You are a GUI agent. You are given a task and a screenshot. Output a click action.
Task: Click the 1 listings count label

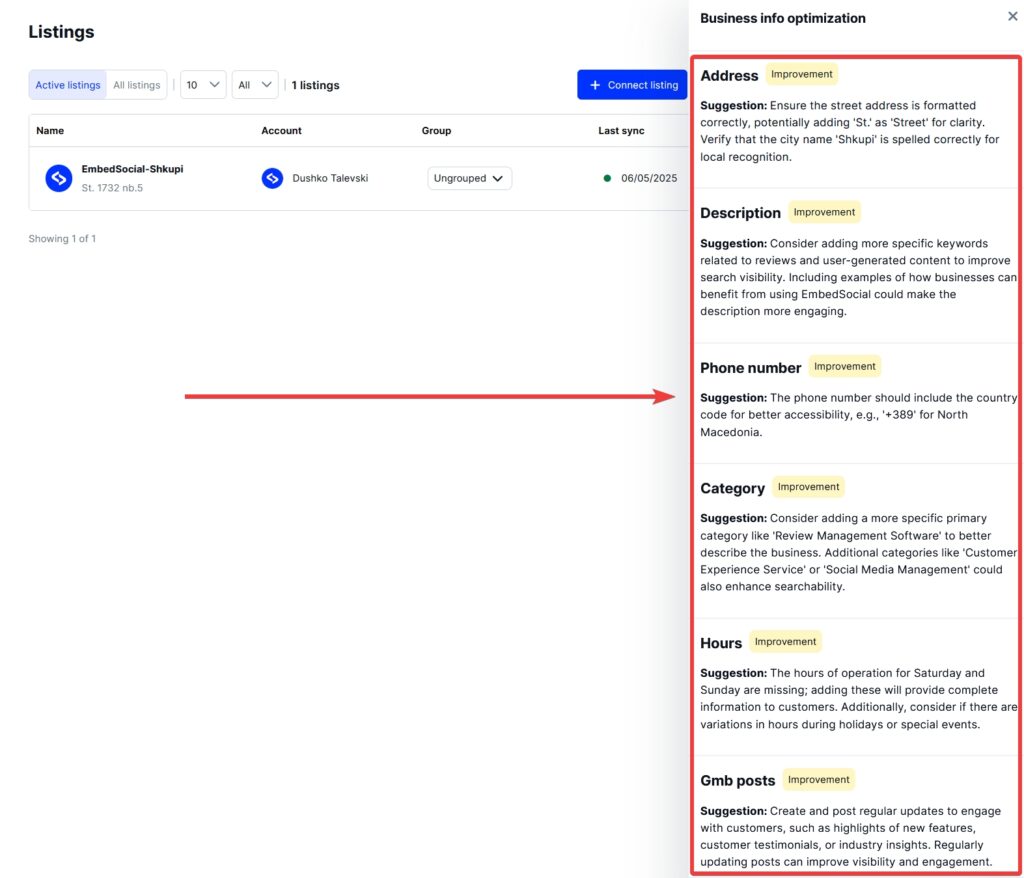point(315,85)
